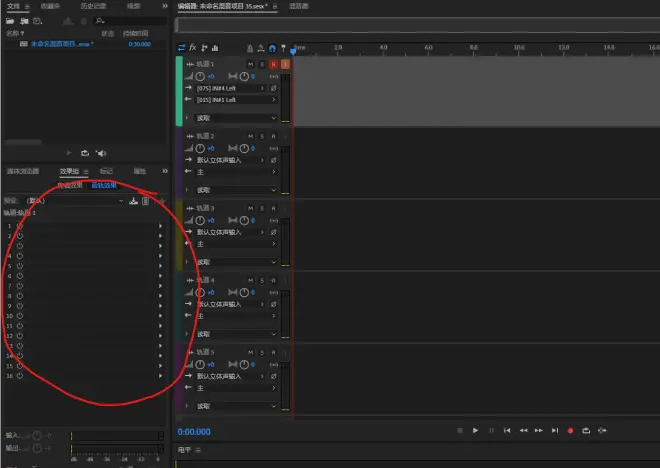This screenshot has width=660, height=468.
Task: Toggle Loop Playback button in transport
Action: [x=586, y=431]
